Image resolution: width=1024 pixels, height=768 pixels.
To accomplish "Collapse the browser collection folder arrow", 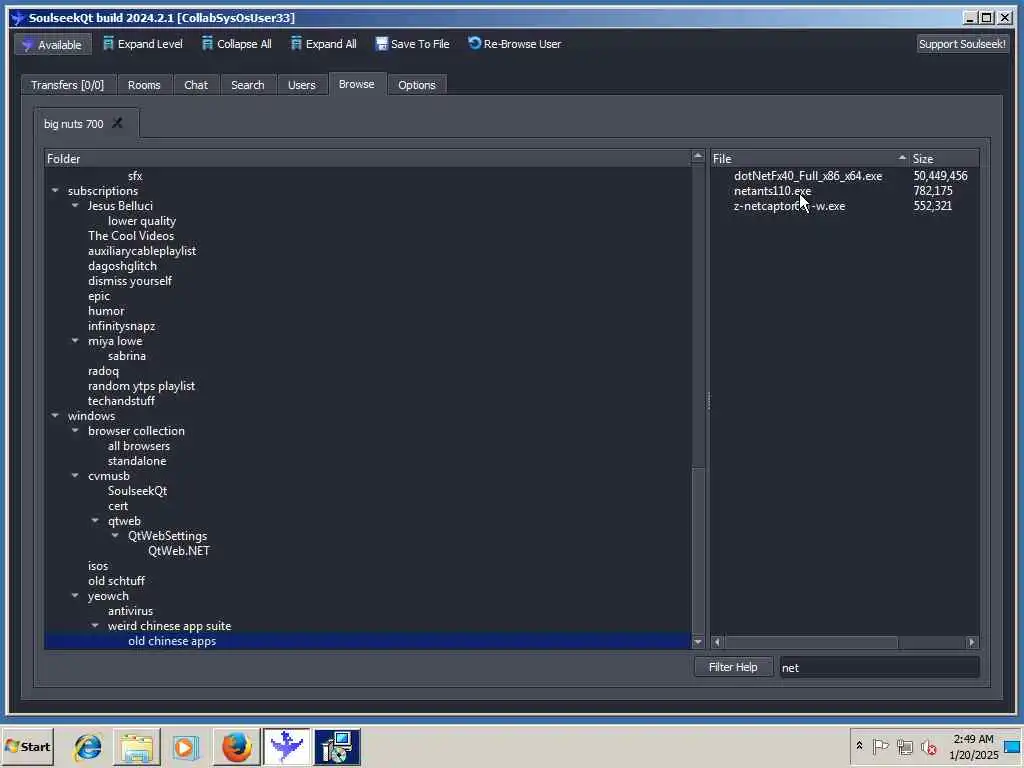I will (x=75, y=431).
